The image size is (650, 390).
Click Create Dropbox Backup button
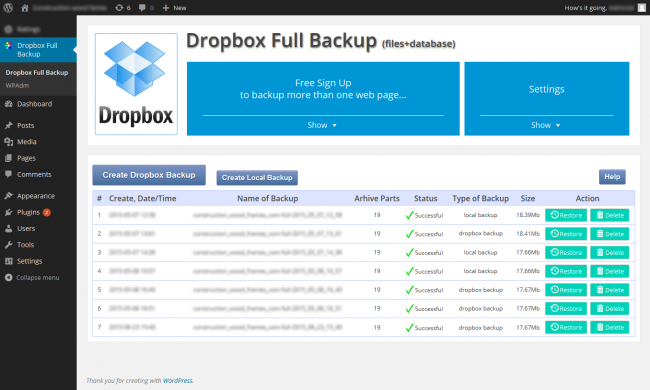tap(149, 175)
